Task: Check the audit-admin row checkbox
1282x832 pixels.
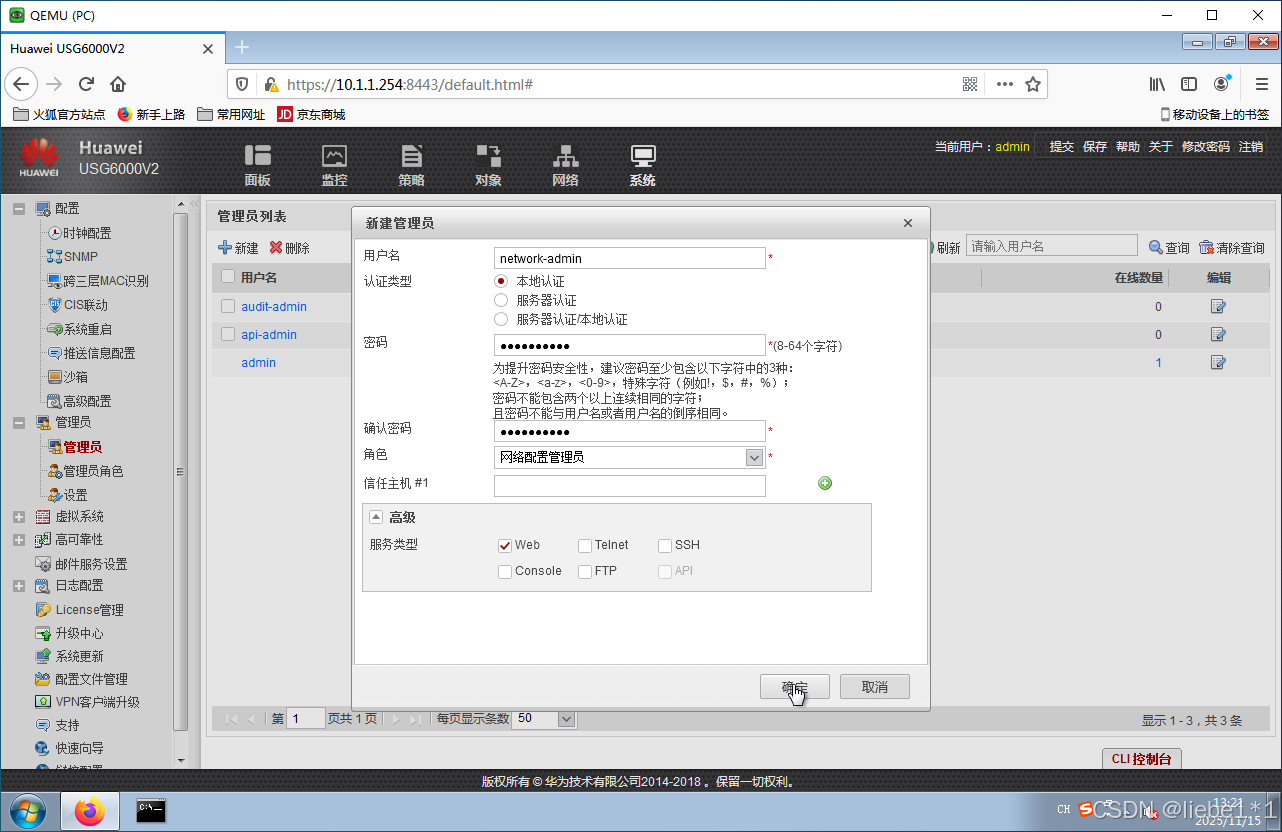Action: point(228,306)
